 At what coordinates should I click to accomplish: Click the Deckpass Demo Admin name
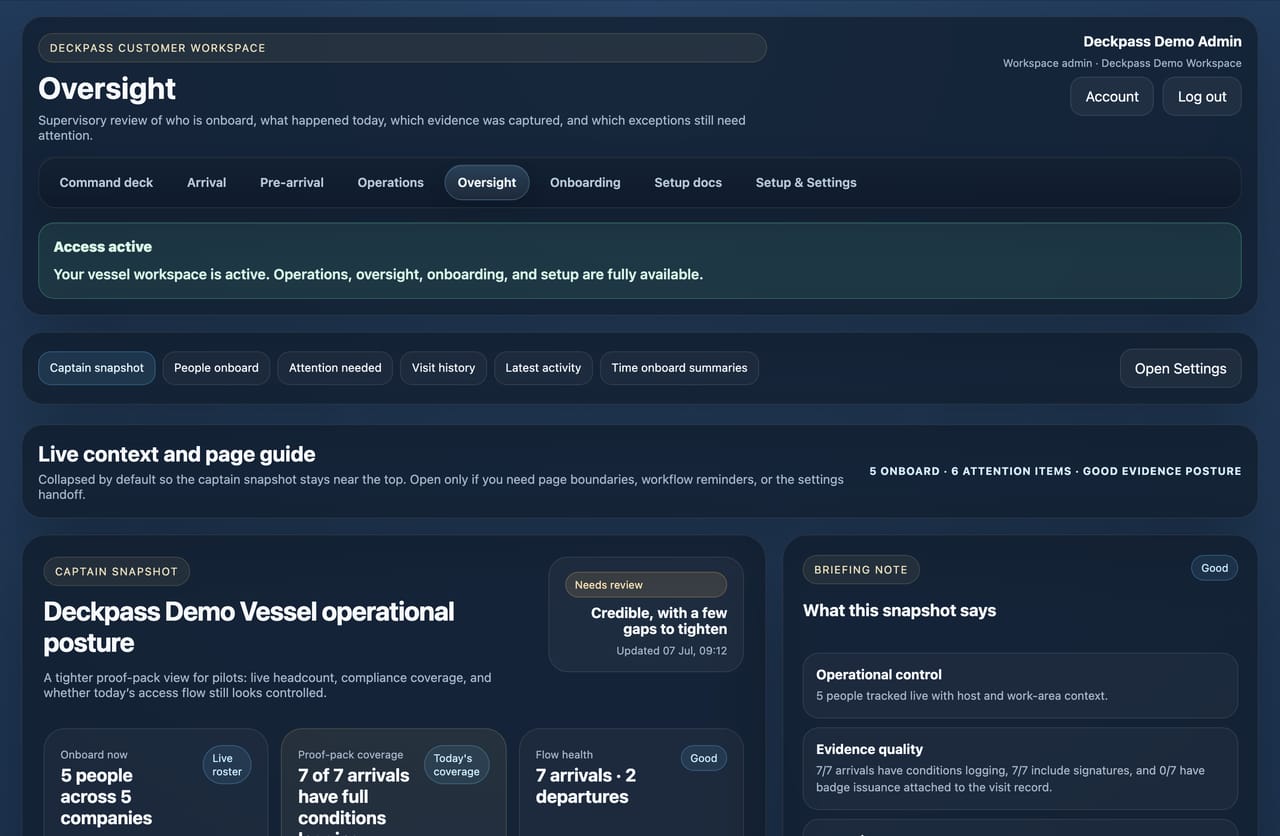click(1162, 42)
